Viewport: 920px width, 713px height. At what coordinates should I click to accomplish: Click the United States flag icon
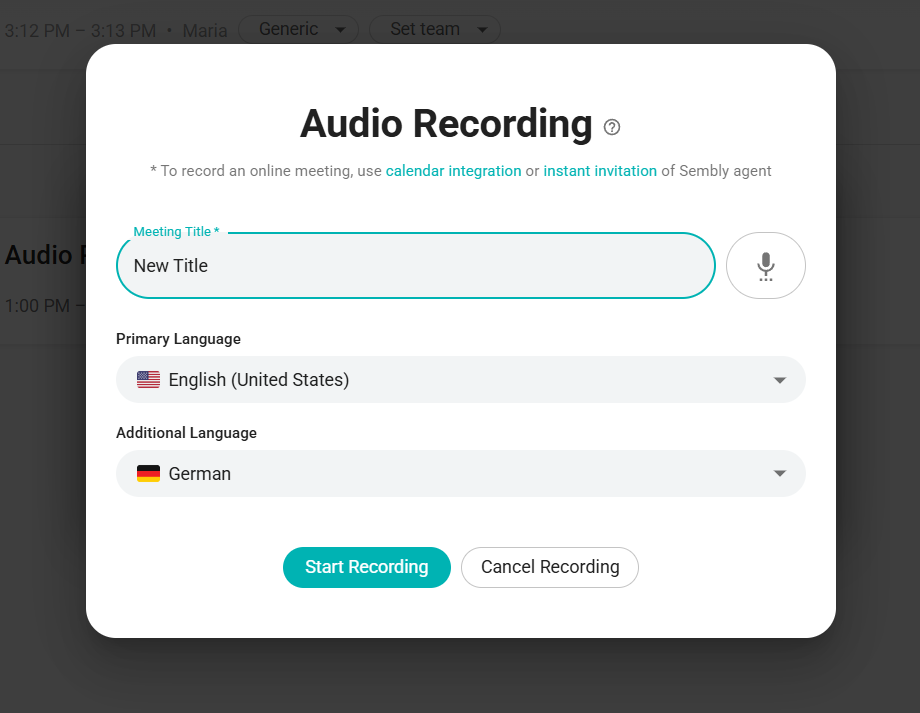(148, 380)
